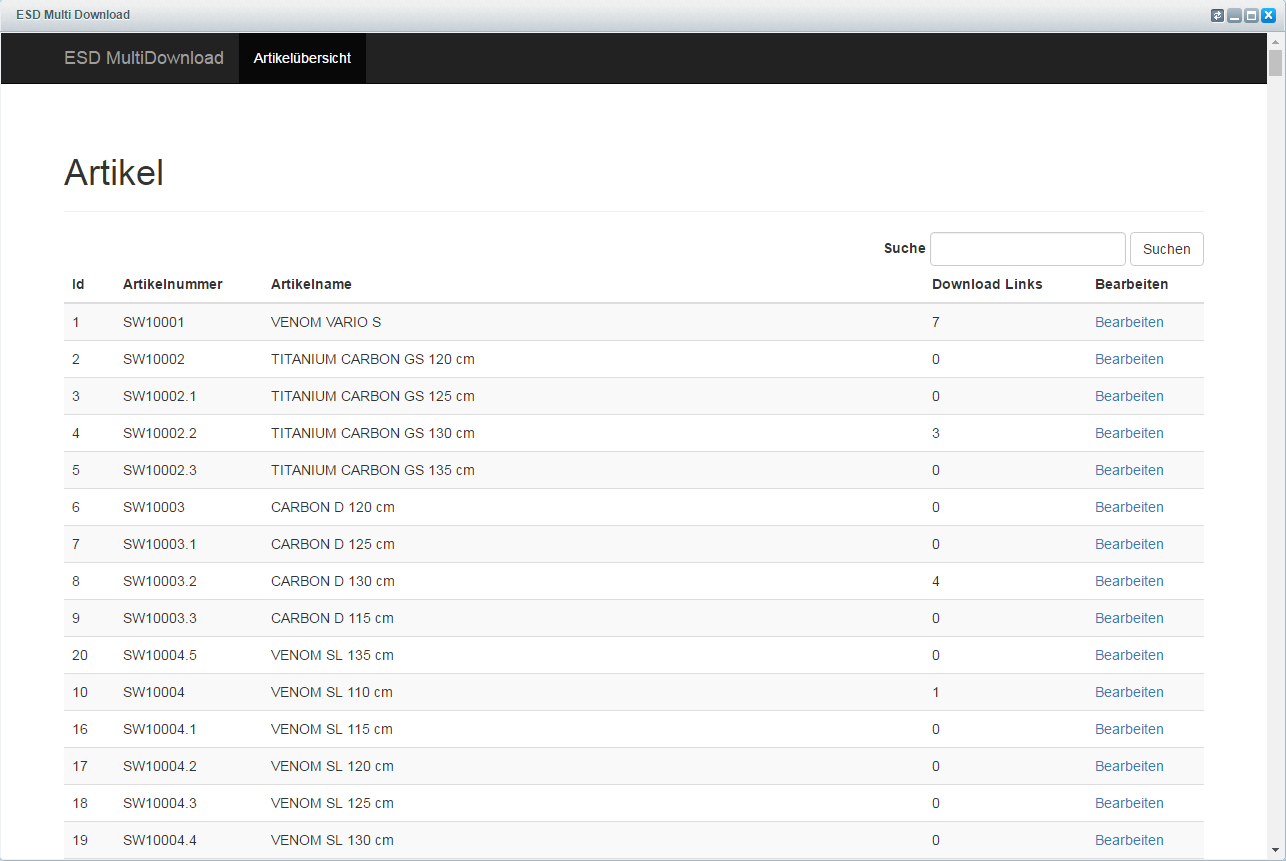Switch to the Artikelübersicht tab

click(302, 58)
